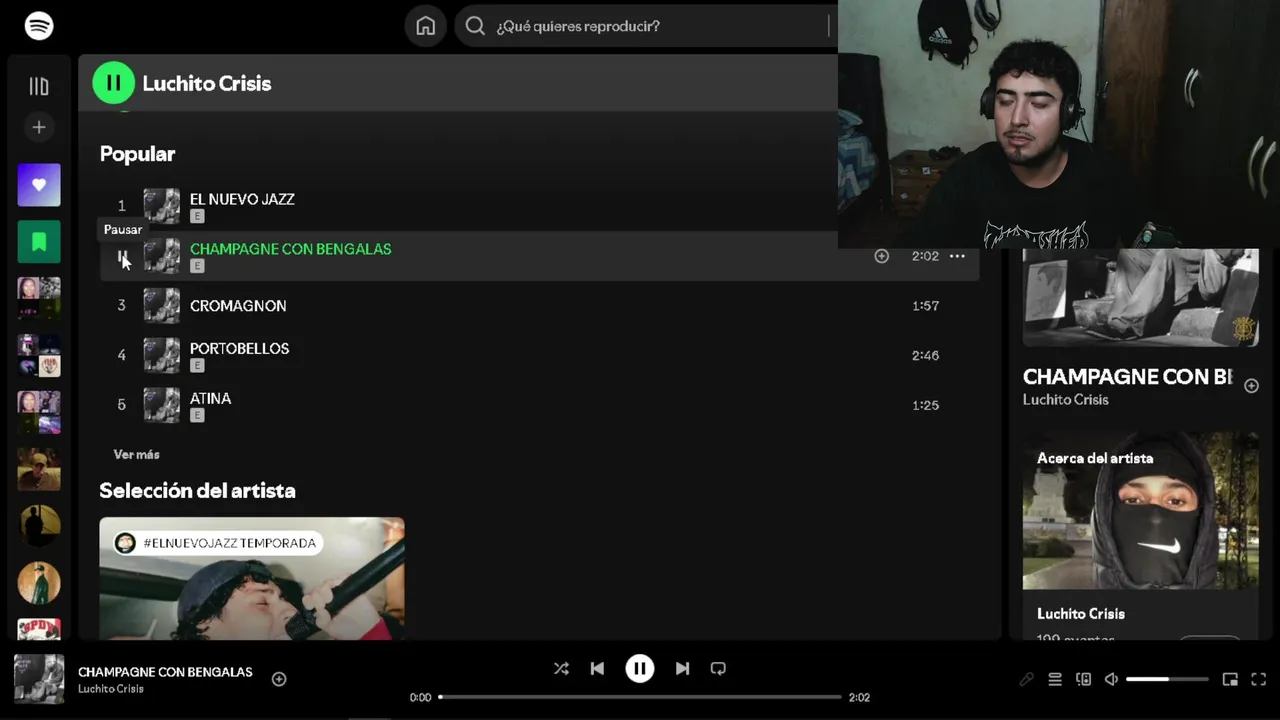Open the play queue
Viewport: 1280px width, 720px height.
(x=1055, y=679)
